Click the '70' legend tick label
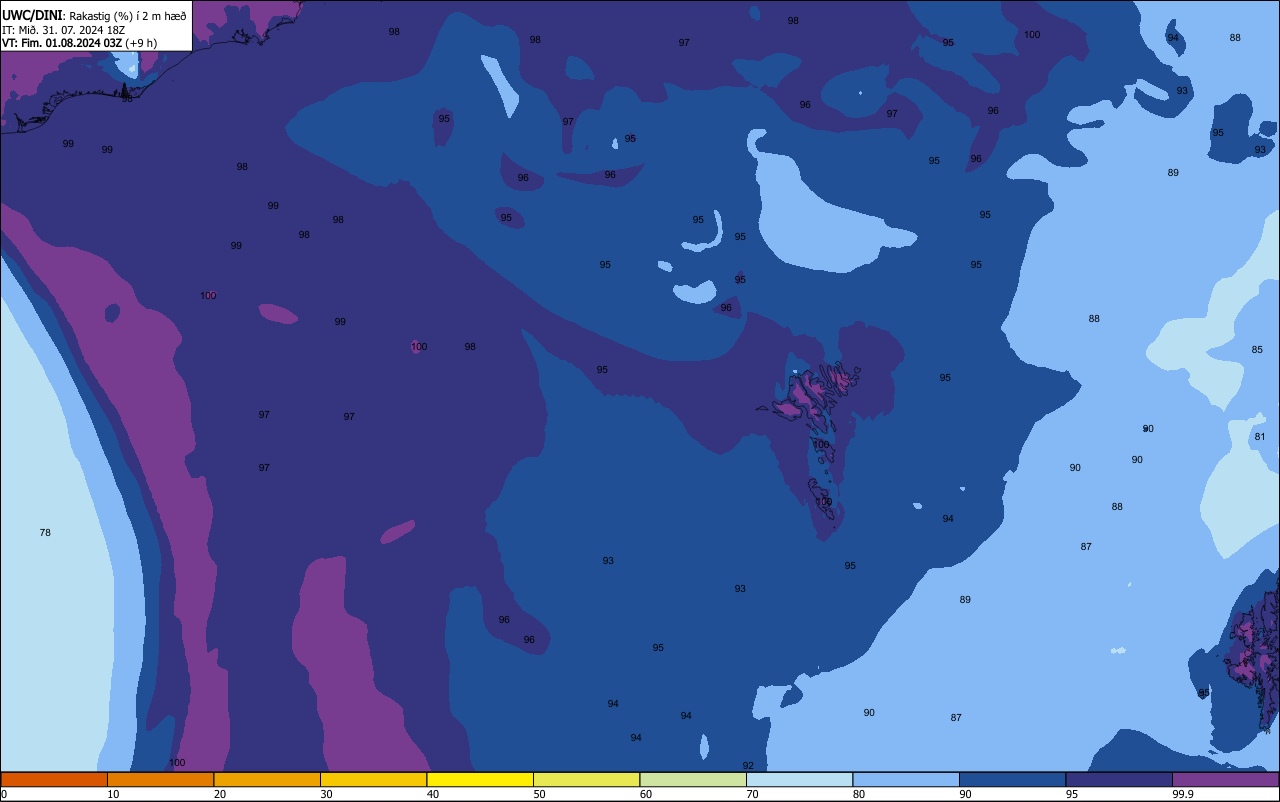The image size is (1280, 802). pos(752,794)
